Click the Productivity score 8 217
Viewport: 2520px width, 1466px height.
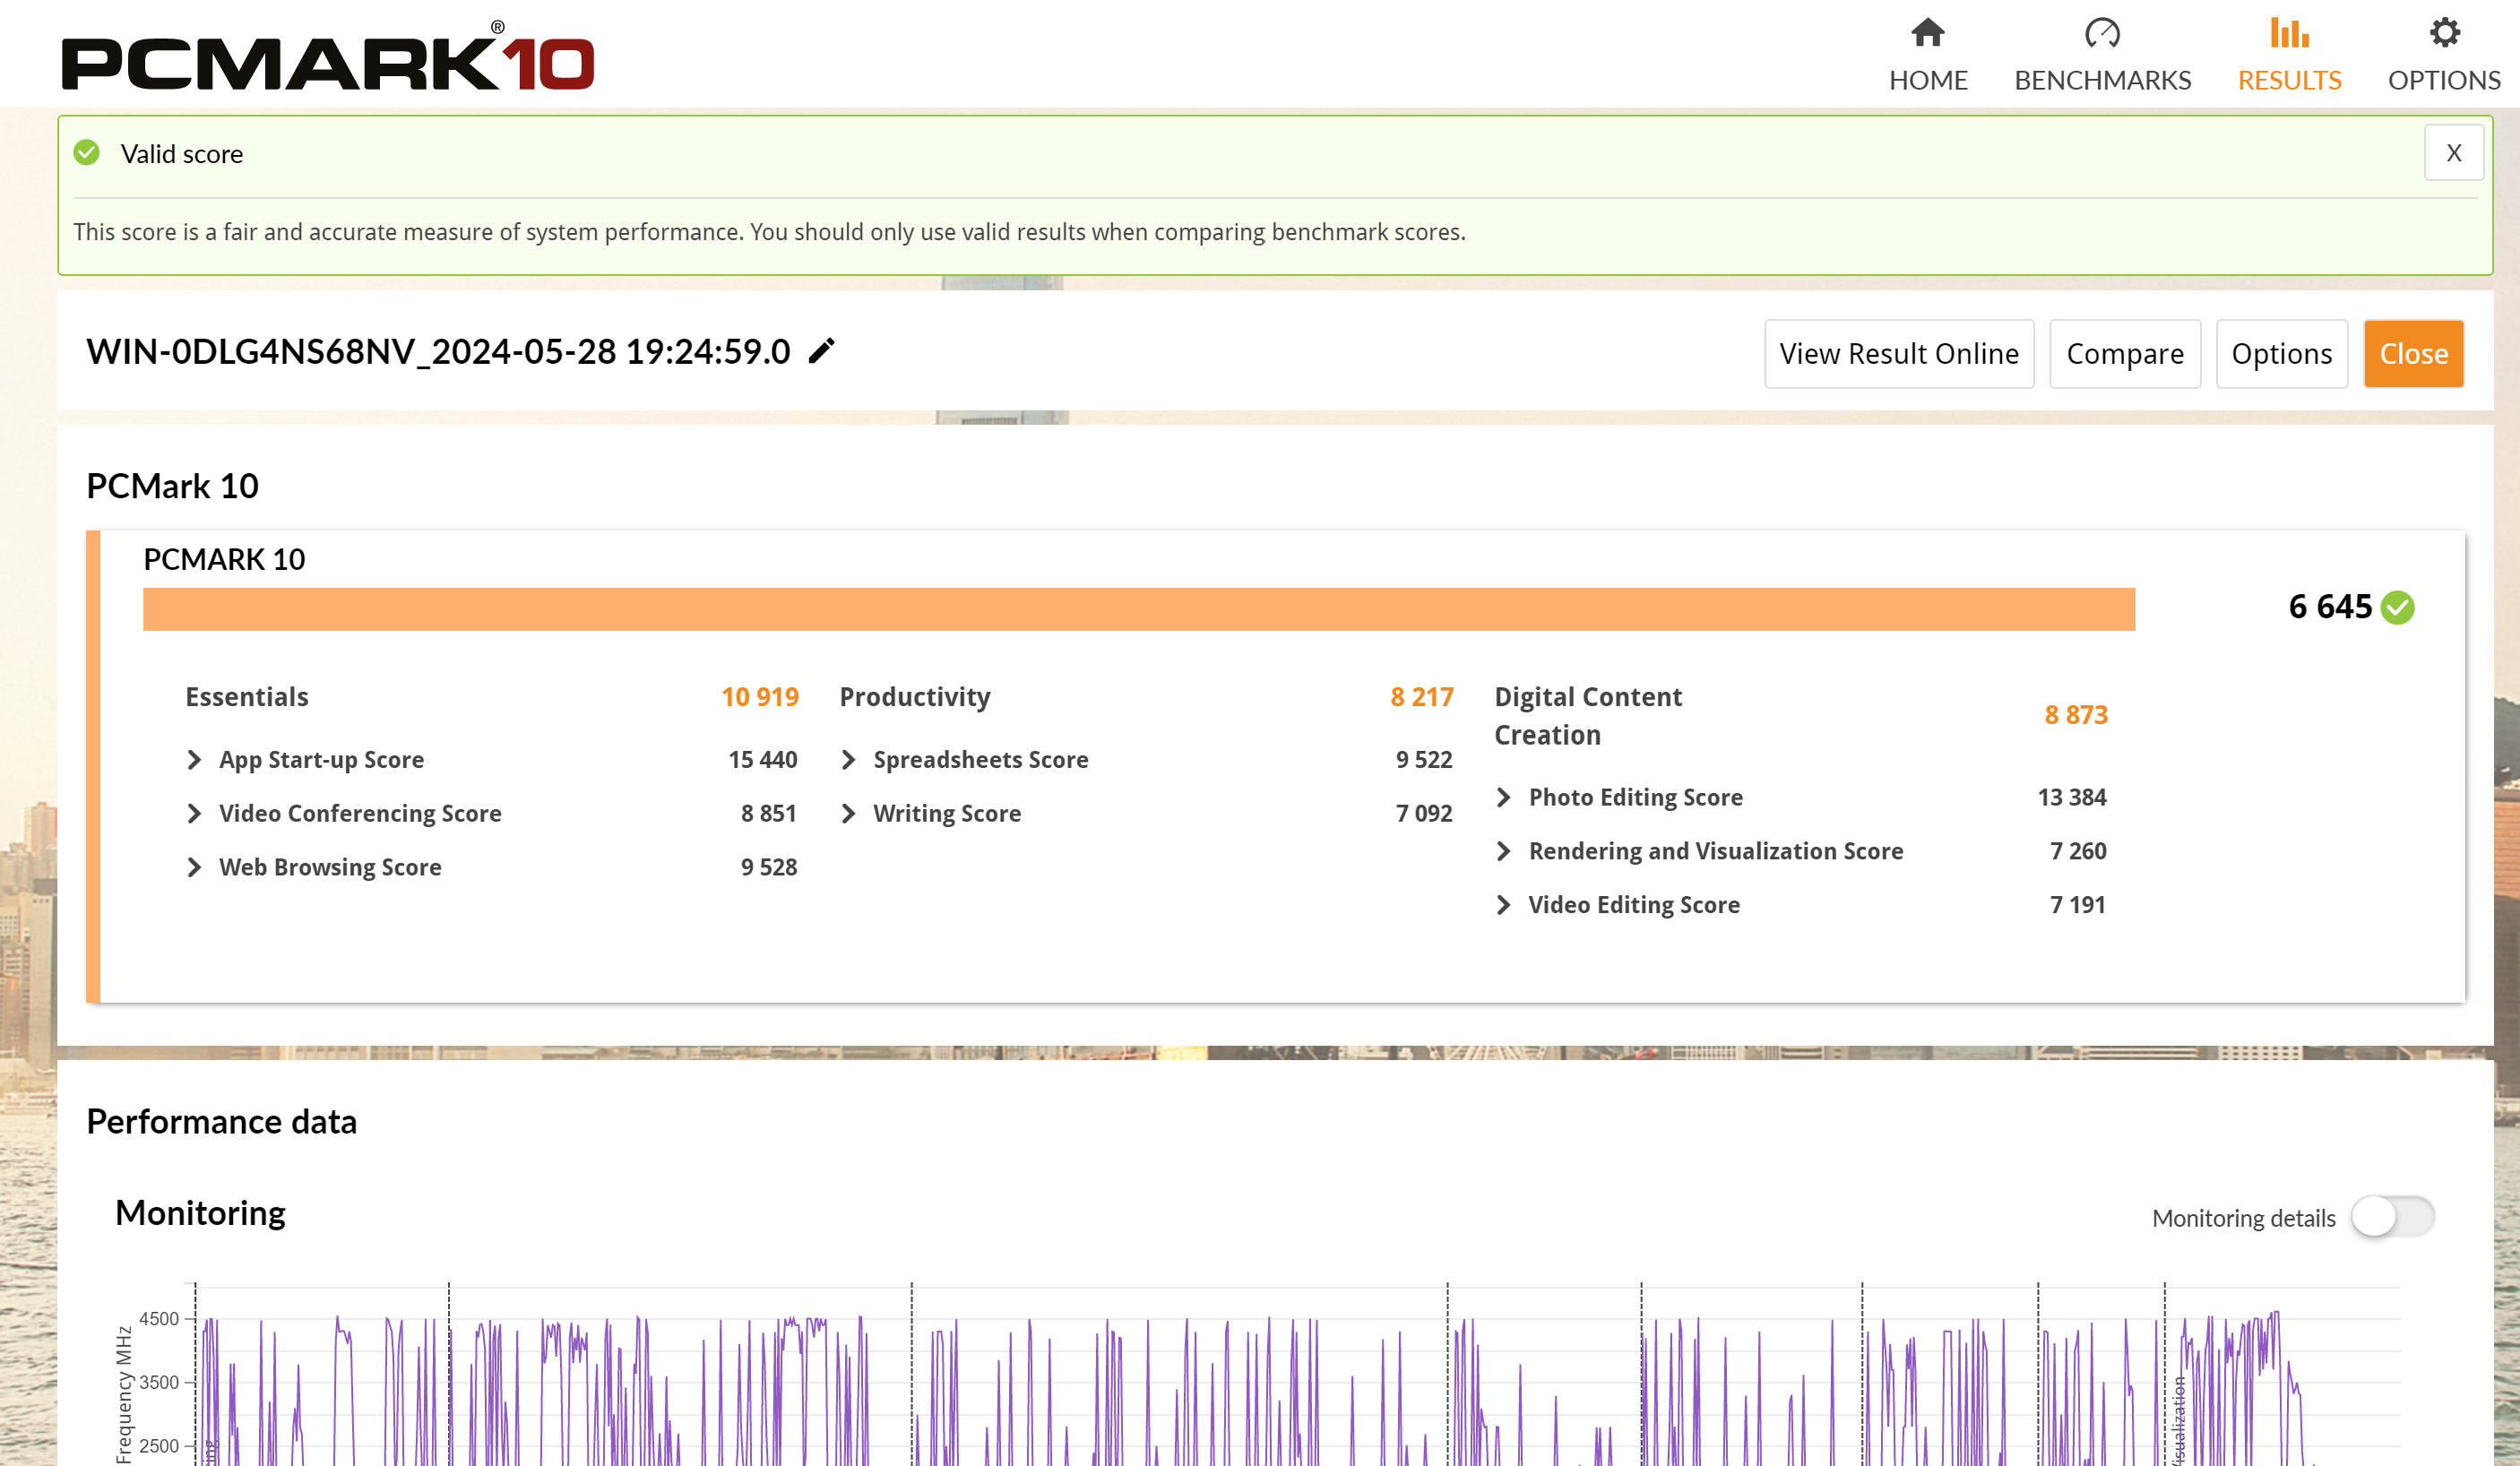[1421, 697]
